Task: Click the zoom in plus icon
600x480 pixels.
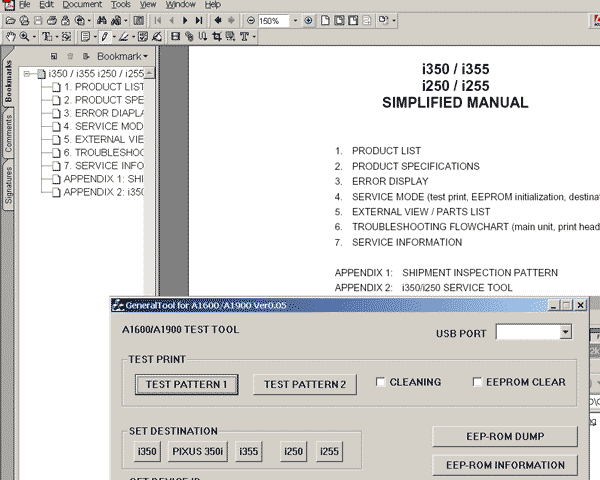Action: (308, 20)
